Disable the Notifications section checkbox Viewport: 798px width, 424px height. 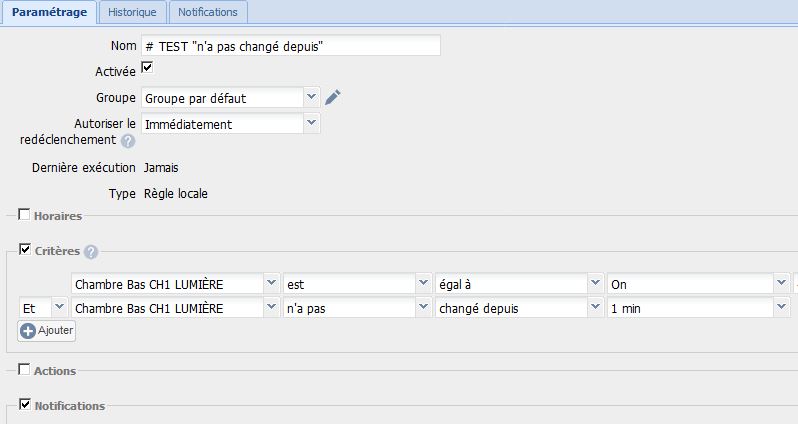[x=24, y=405]
